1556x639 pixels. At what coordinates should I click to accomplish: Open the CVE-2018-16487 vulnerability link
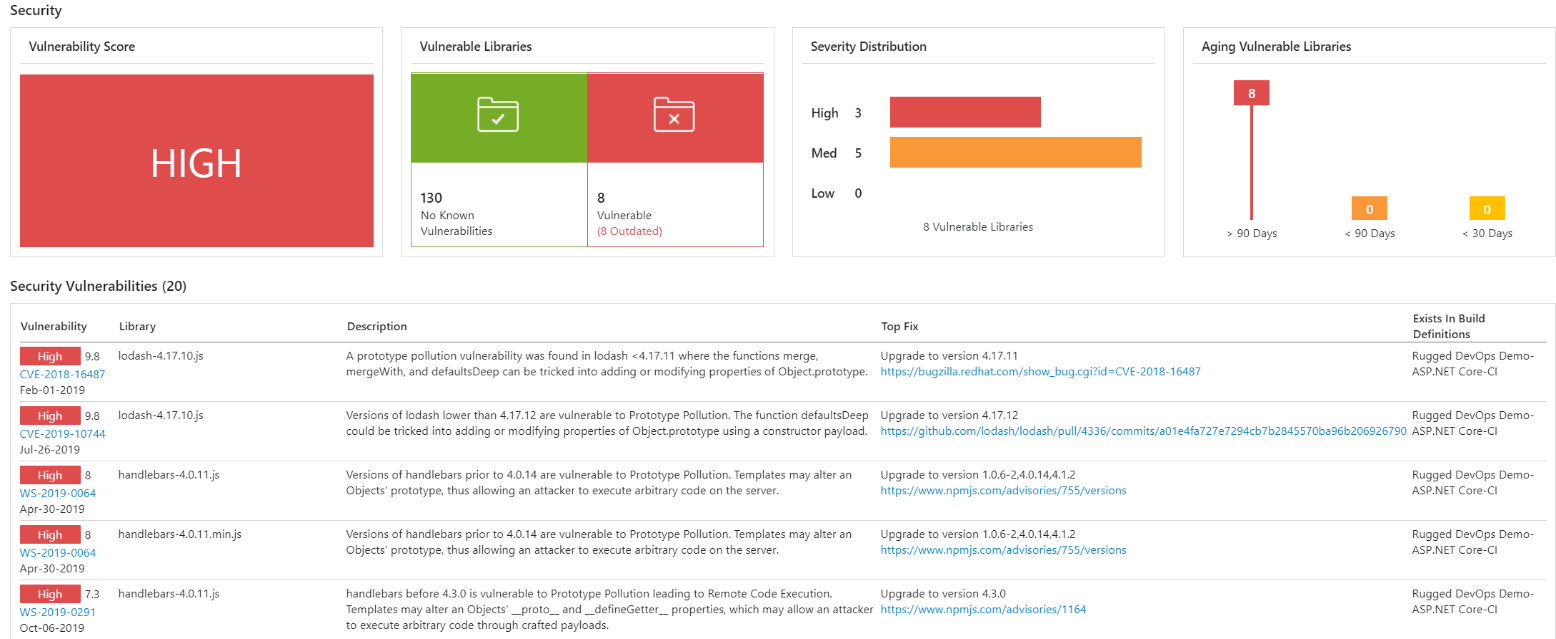pyautogui.click(x=63, y=374)
